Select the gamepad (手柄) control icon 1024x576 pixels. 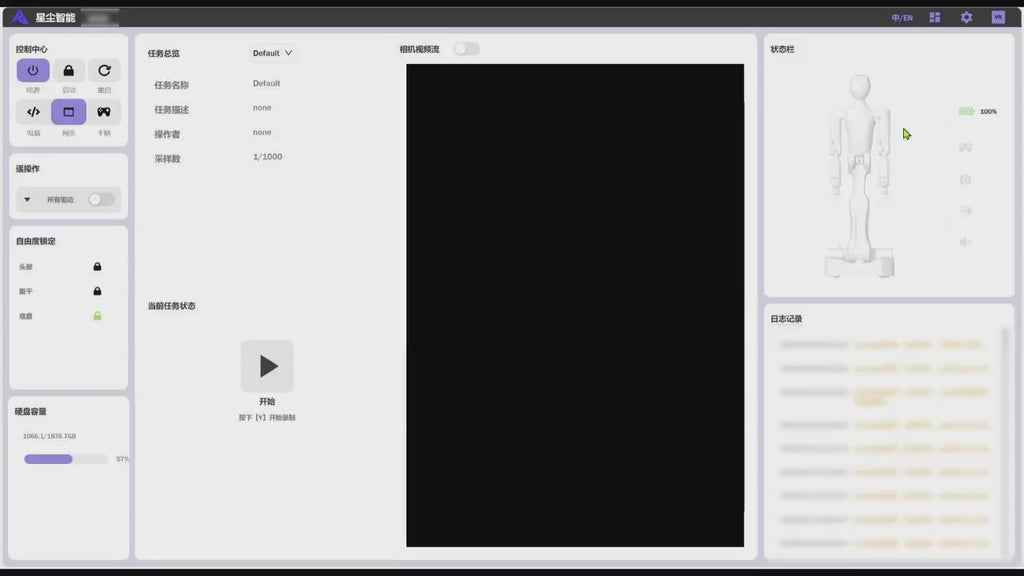coord(104,112)
